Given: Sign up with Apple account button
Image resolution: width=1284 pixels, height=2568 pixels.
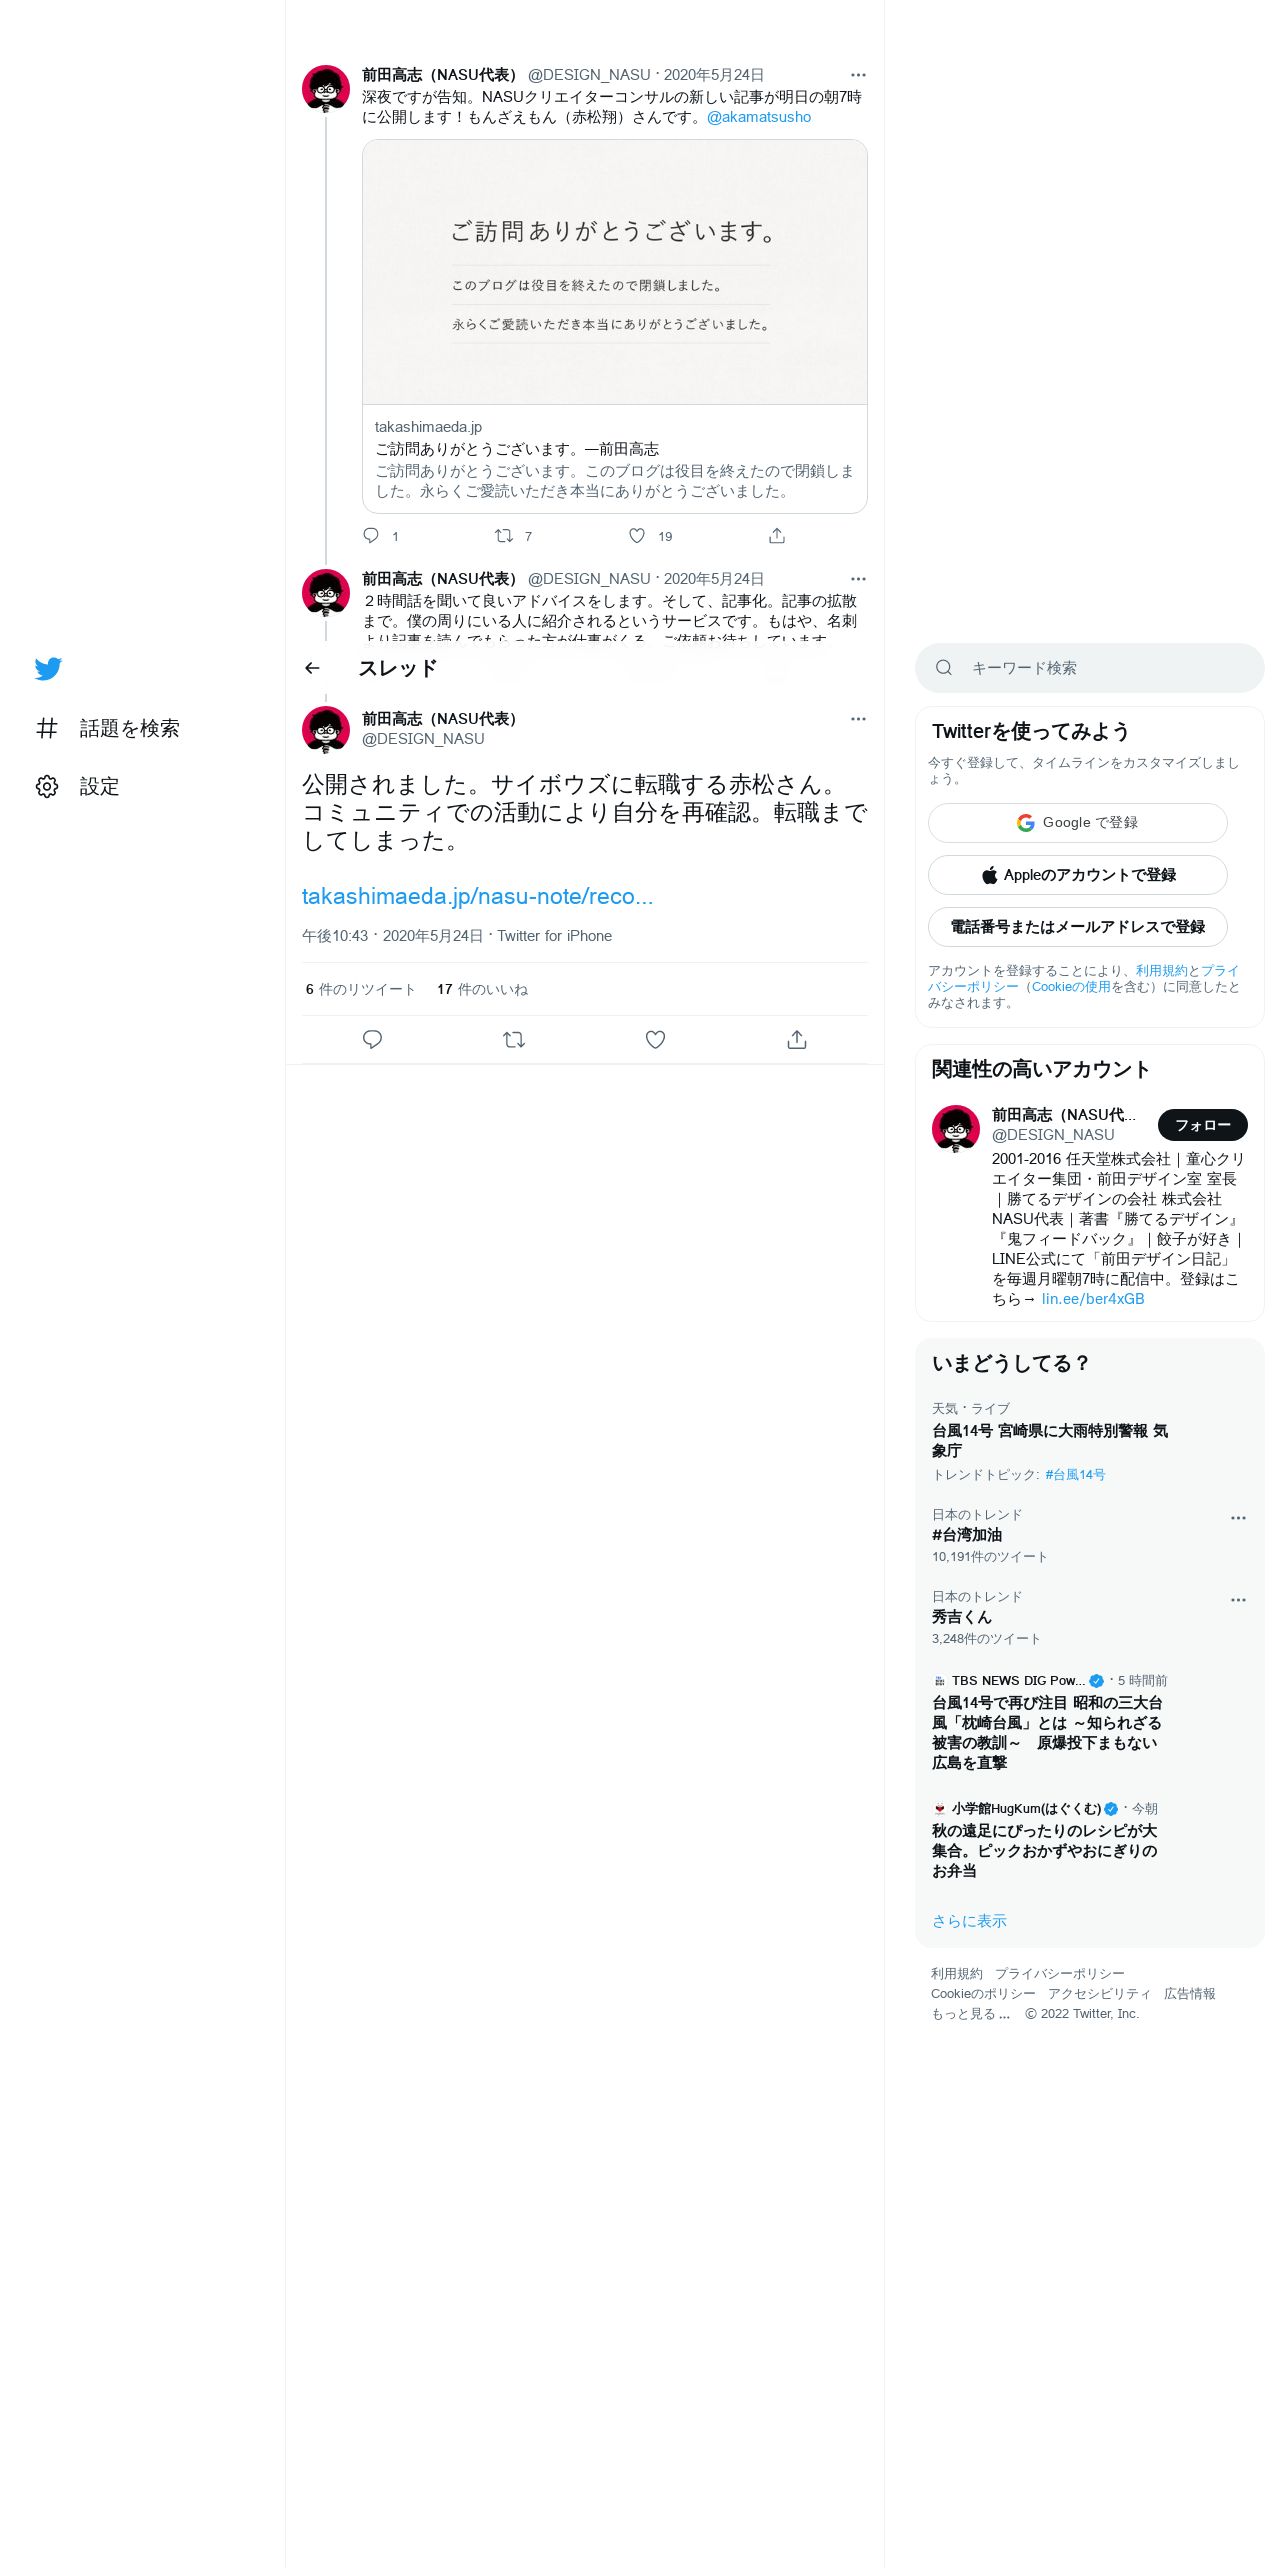Looking at the screenshot, I should pos(1078,875).
